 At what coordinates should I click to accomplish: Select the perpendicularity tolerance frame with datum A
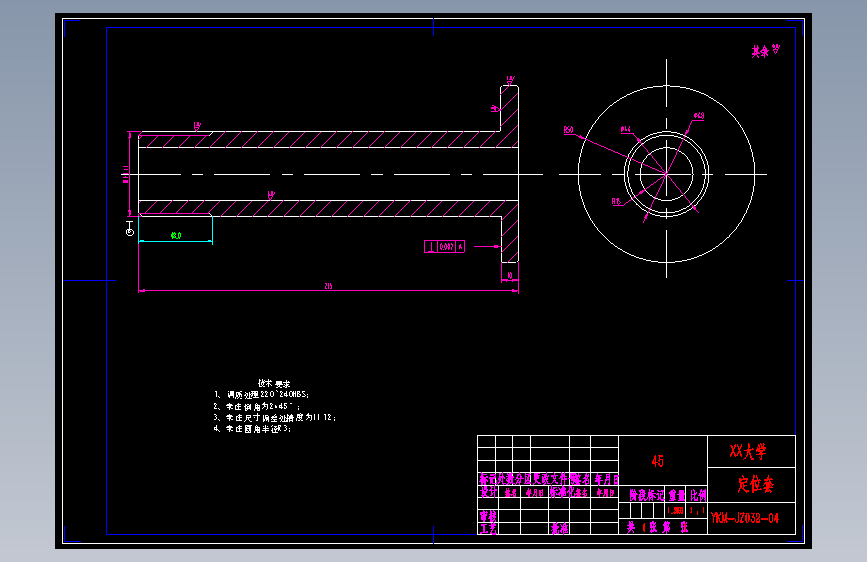point(445,247)
